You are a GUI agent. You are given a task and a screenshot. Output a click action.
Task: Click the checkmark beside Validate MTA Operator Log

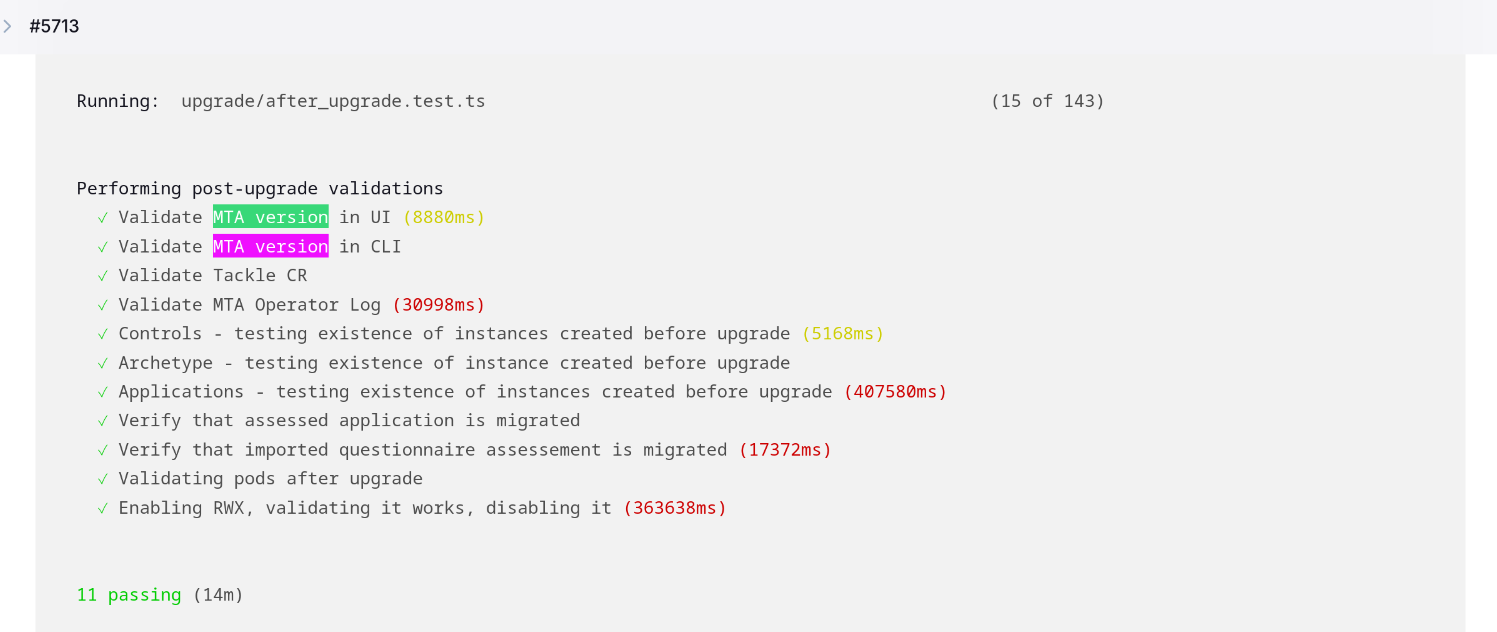tap(102, 304)
